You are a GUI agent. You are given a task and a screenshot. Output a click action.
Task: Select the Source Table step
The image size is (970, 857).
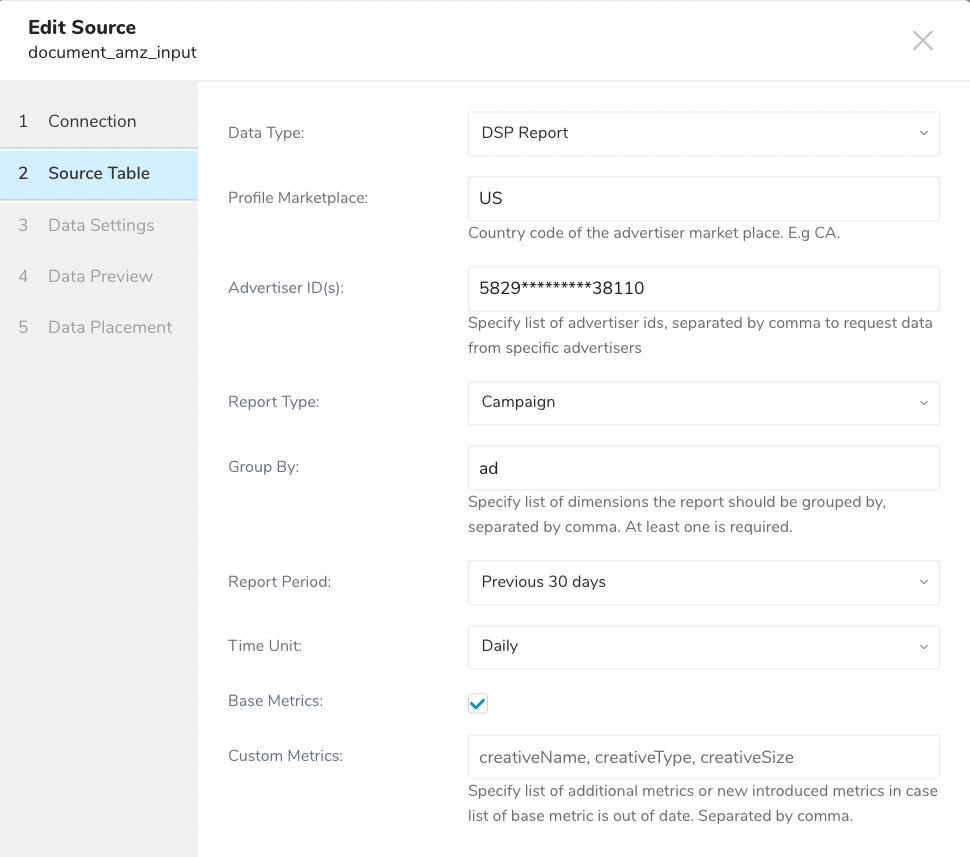point(98,173)
